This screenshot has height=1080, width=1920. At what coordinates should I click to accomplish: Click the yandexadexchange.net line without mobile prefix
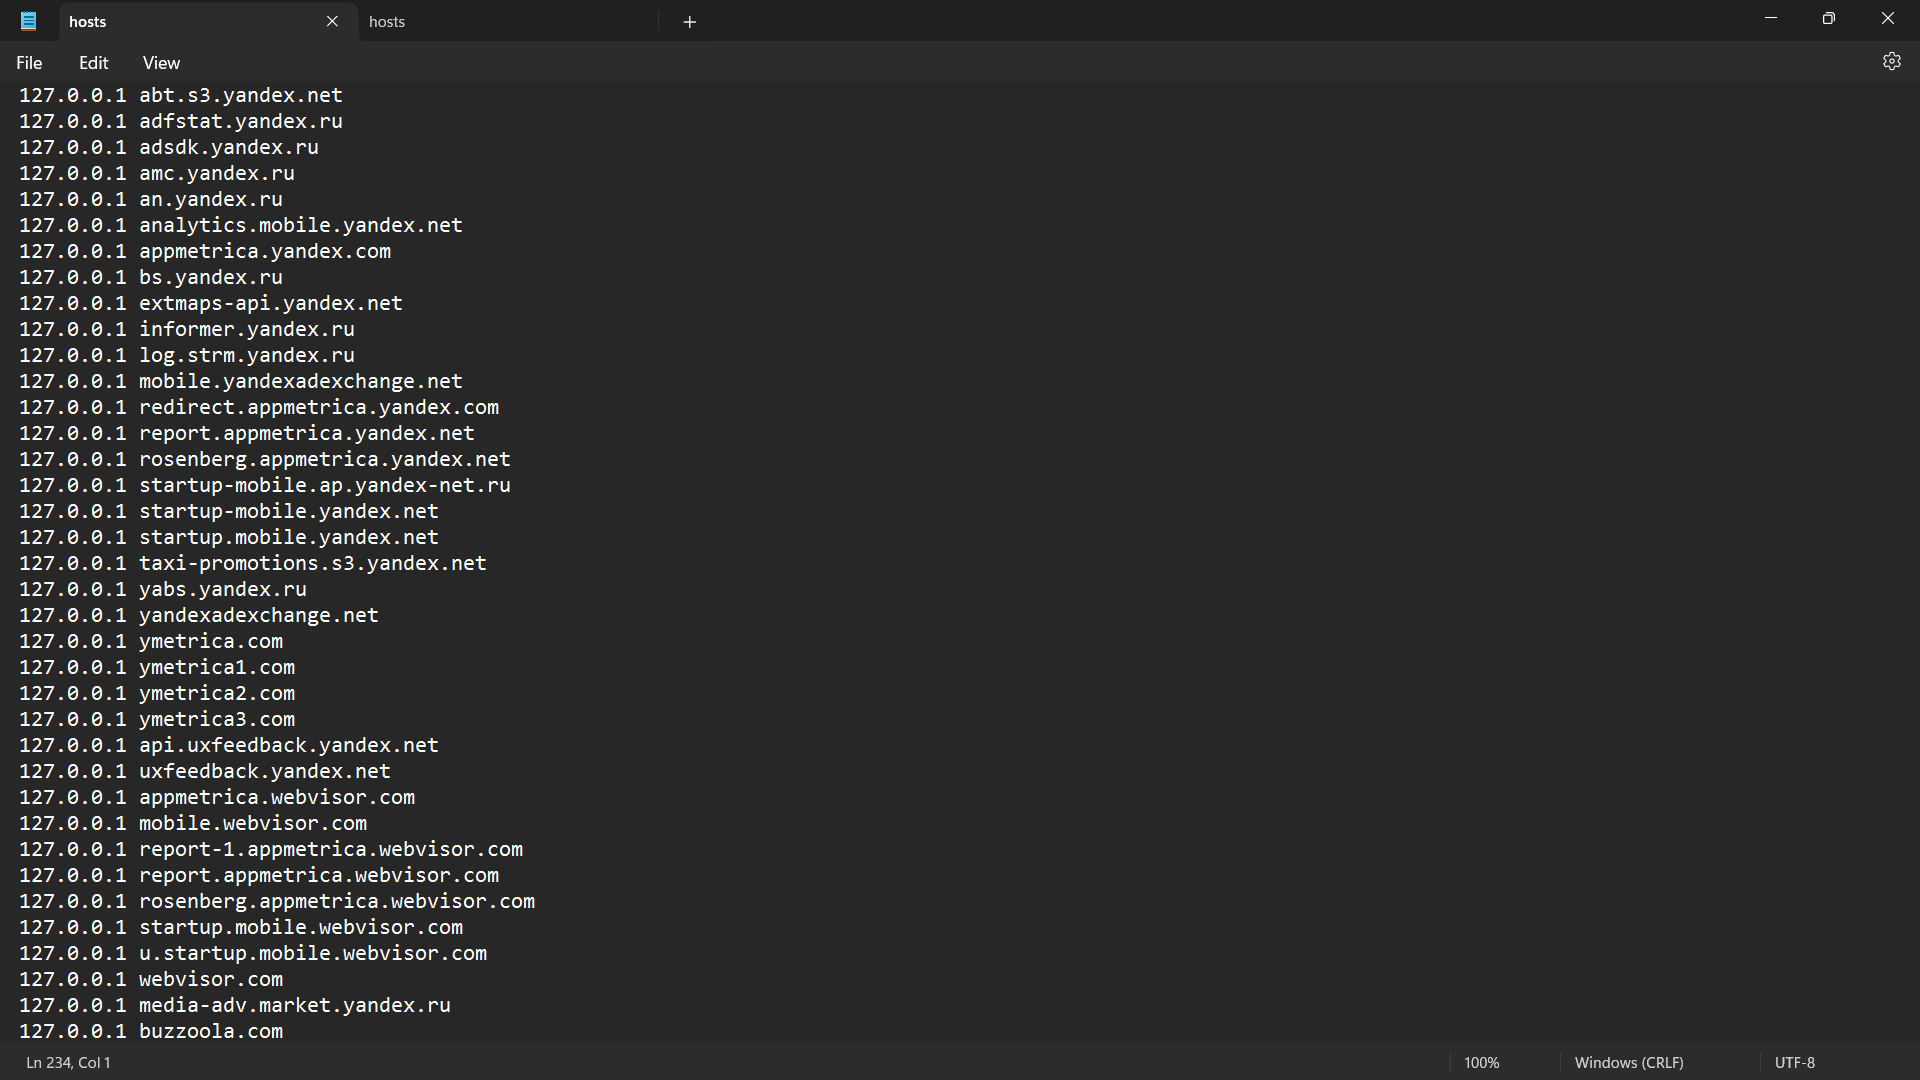[x=199, y=615]
